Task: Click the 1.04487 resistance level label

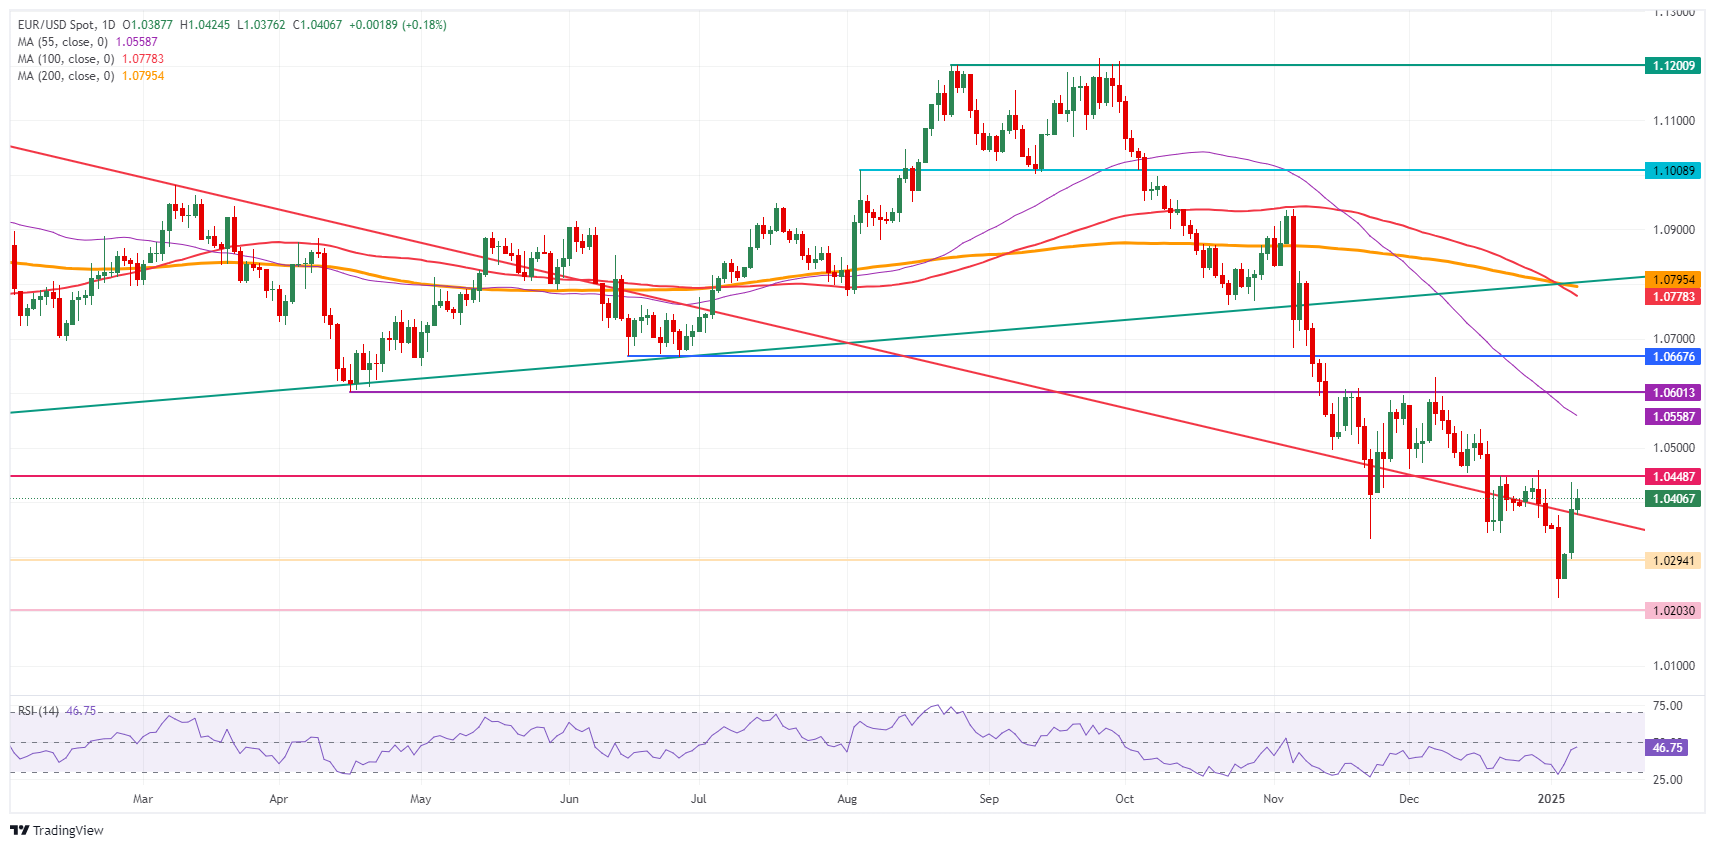Action: 1672,477
